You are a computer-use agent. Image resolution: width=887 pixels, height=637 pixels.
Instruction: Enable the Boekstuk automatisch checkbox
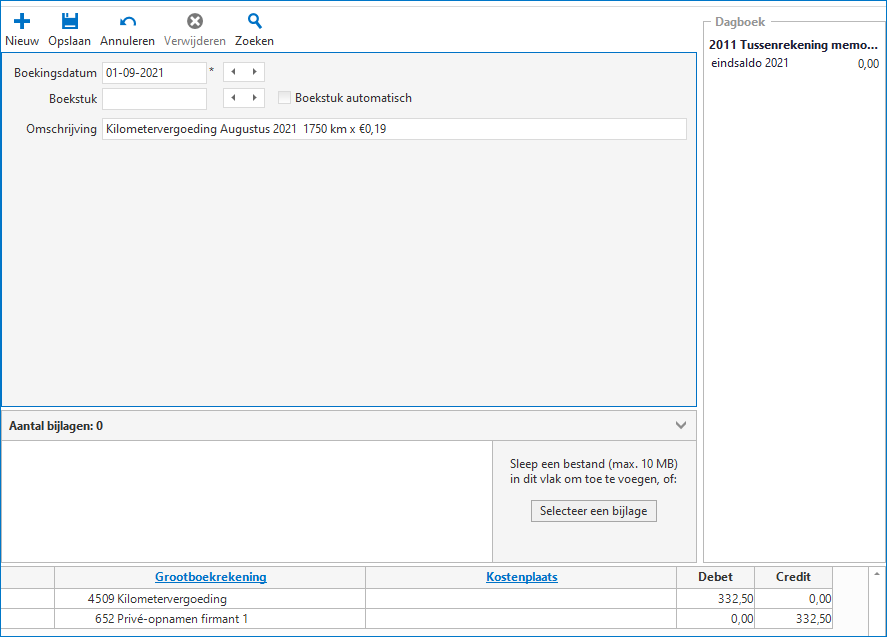tap(285, 98)
